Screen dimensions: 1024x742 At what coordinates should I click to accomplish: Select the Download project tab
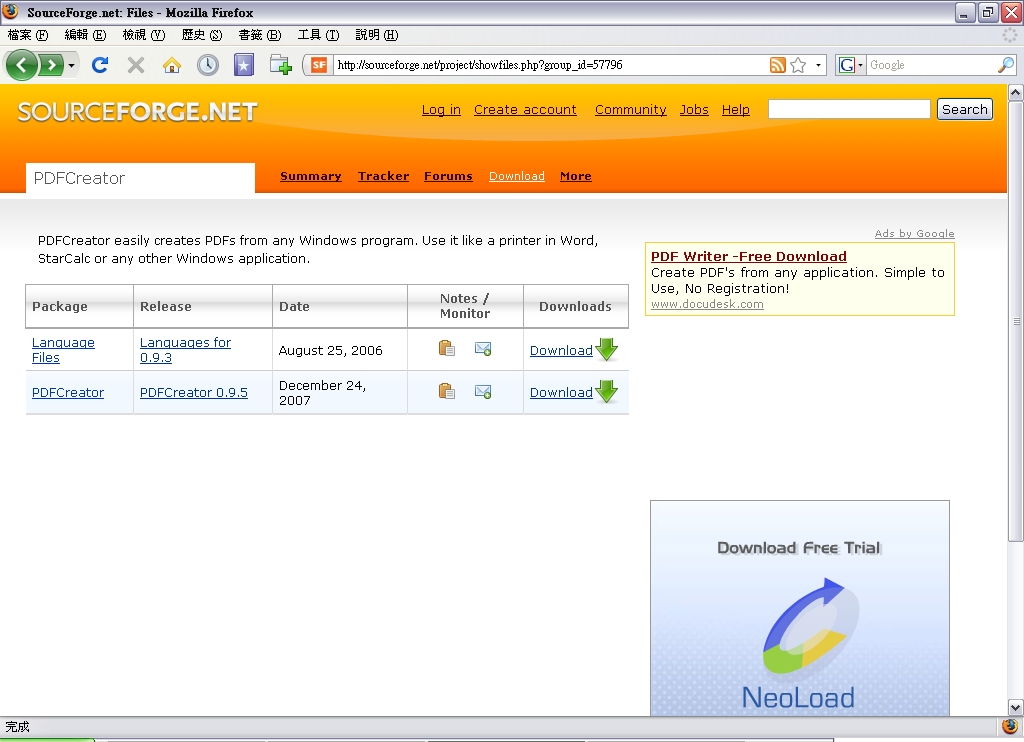[517, 176]
